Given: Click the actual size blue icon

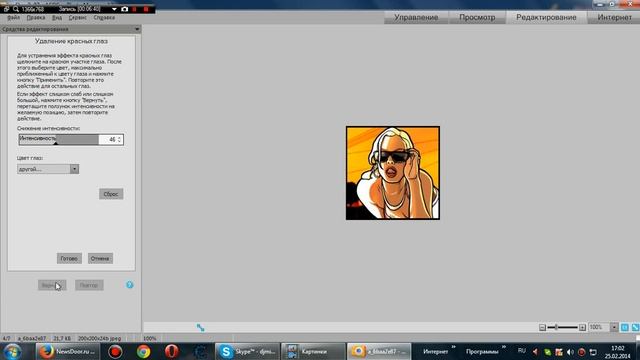Looking at the screenshot, I should tap(624, 327).
